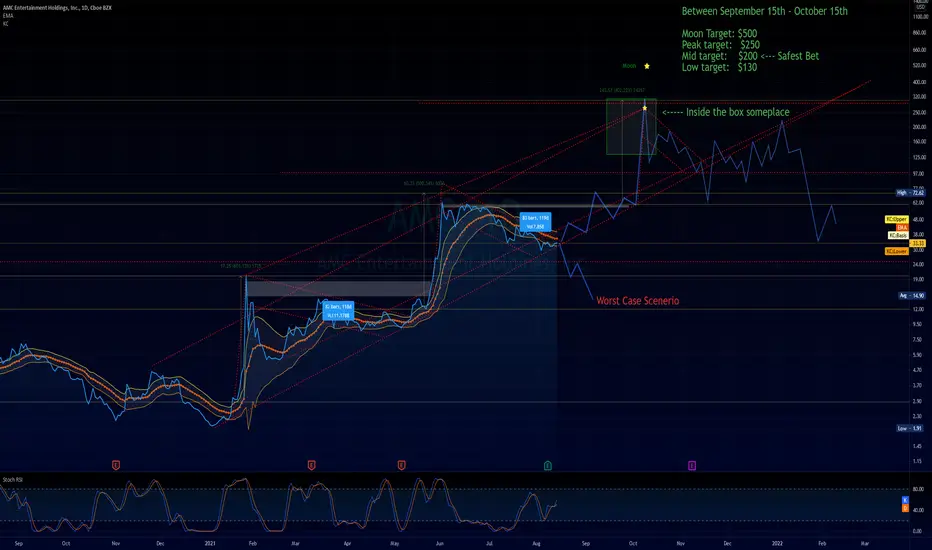Select the EMA indicator legend top-left
Image resolution: width=932 pixels, height=550 pixels.
point(8,16)
